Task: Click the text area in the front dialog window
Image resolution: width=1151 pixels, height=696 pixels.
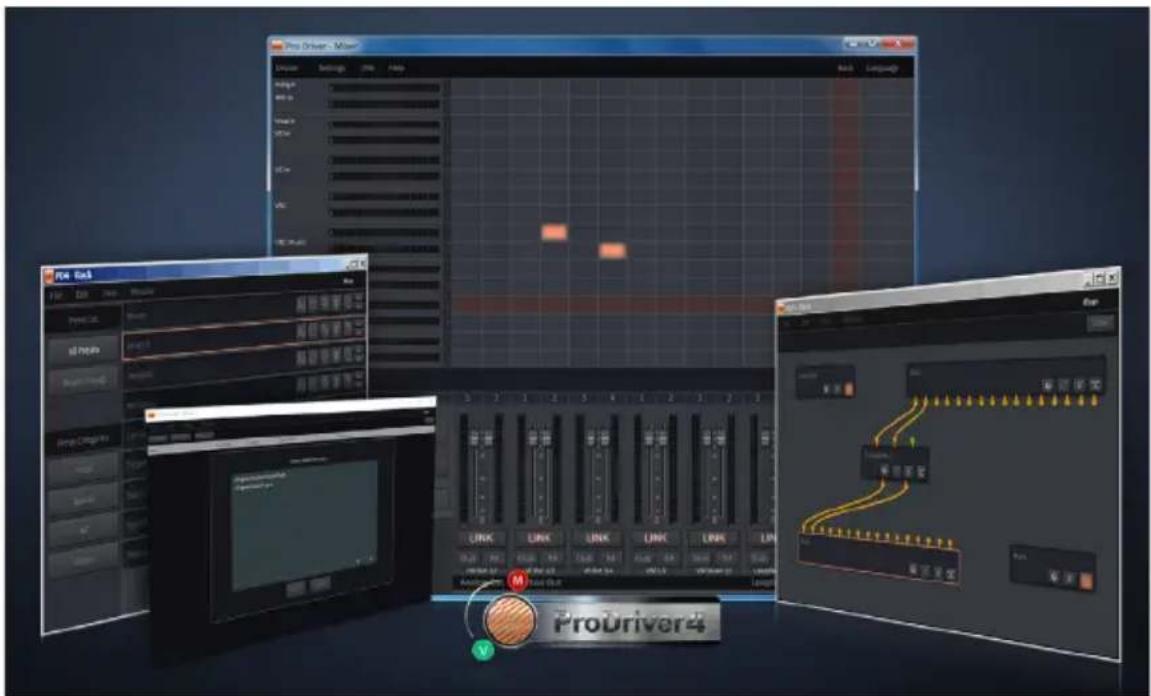Action: (305, 524)
